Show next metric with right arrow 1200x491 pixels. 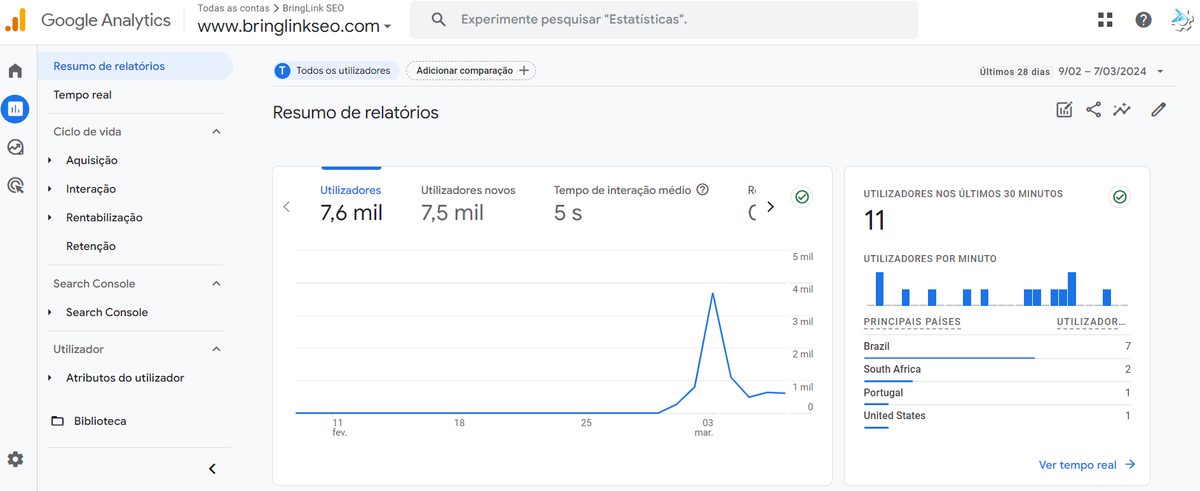pyautogui.click(x=770, y=207)
